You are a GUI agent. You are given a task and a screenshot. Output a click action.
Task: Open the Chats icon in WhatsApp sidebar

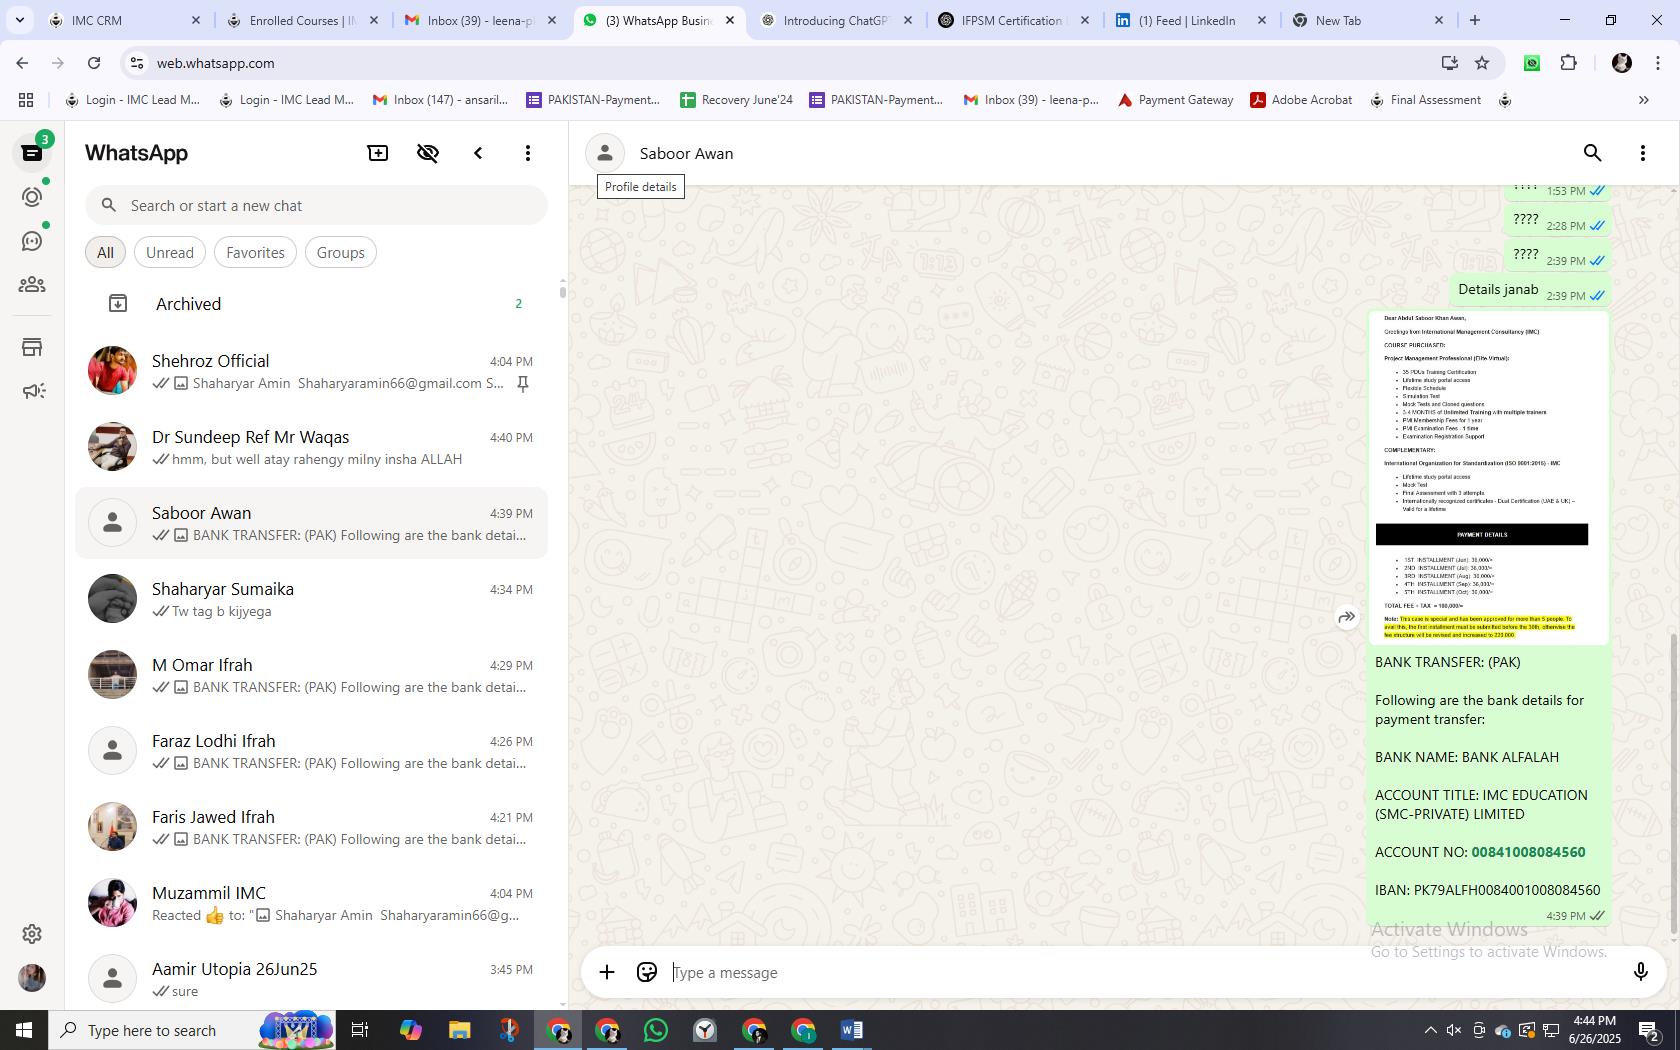32,152
